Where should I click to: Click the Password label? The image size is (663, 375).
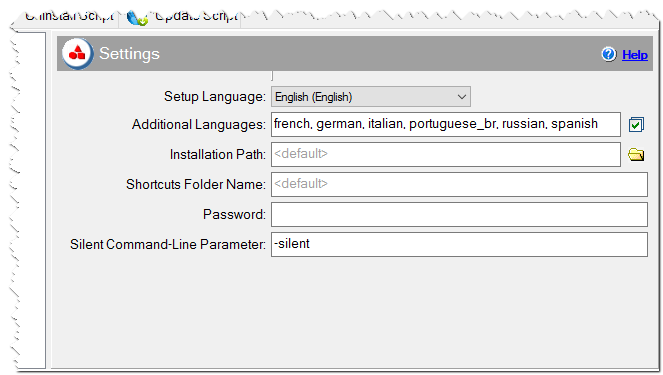click(x=234, y=214)
